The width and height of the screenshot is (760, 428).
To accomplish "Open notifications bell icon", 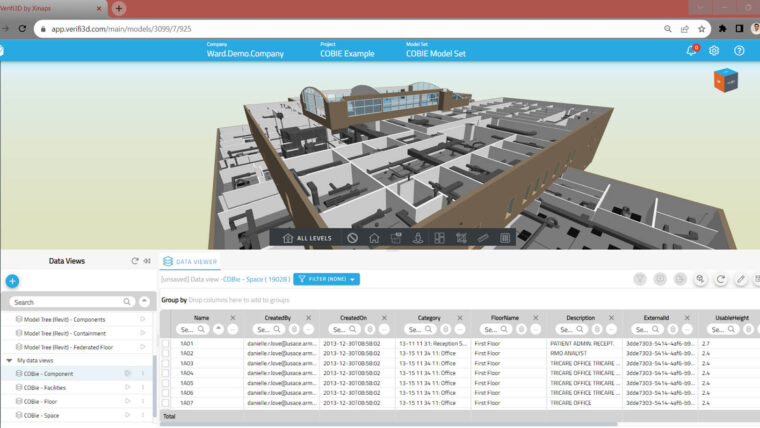I will pos(690,50).
